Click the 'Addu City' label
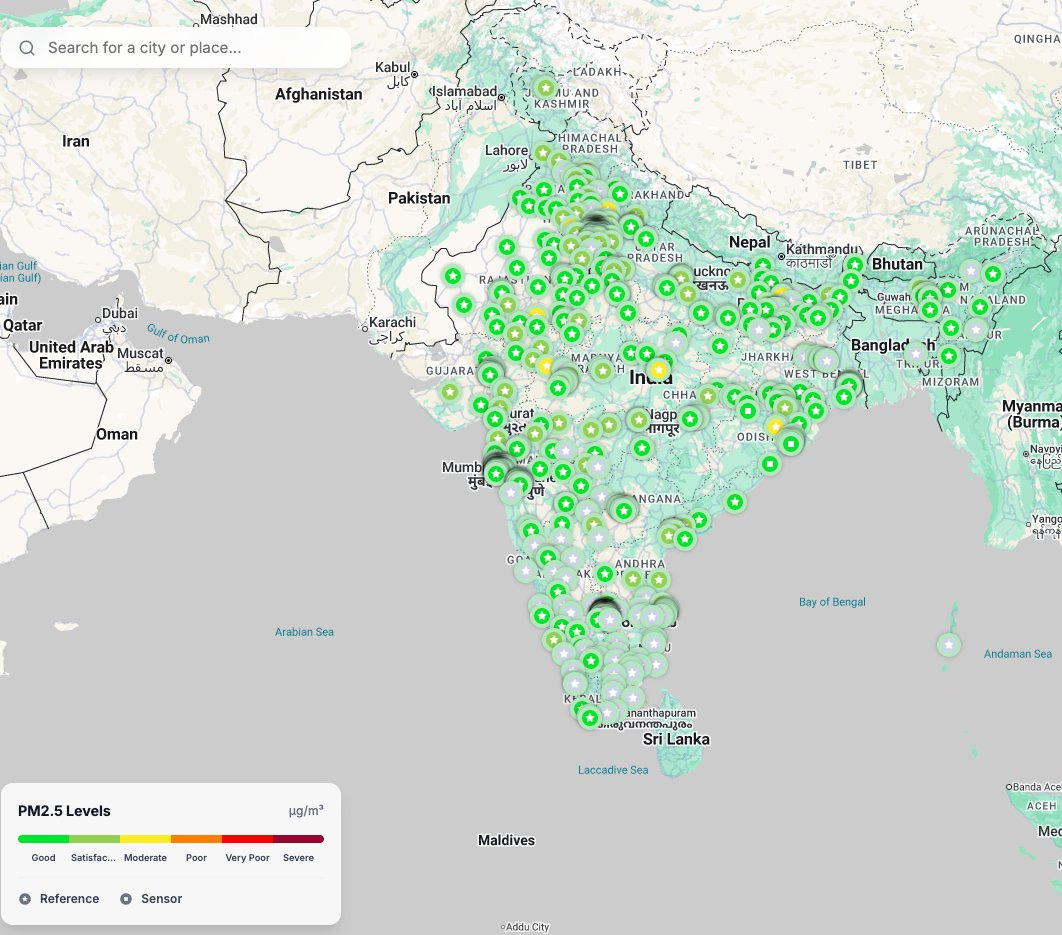1062x935 pixels. 527,927
